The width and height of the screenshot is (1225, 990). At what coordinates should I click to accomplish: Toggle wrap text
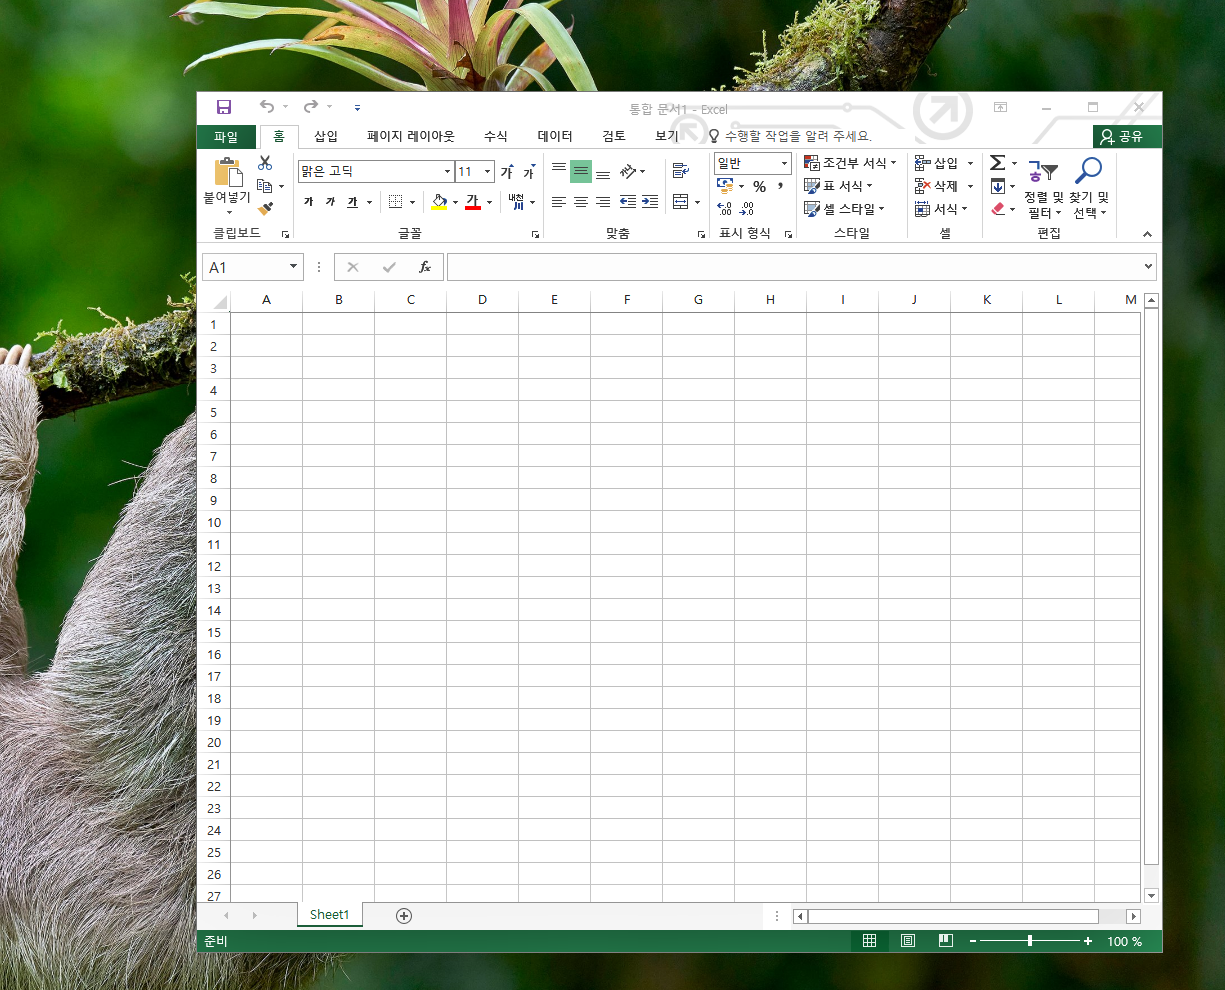681,171
